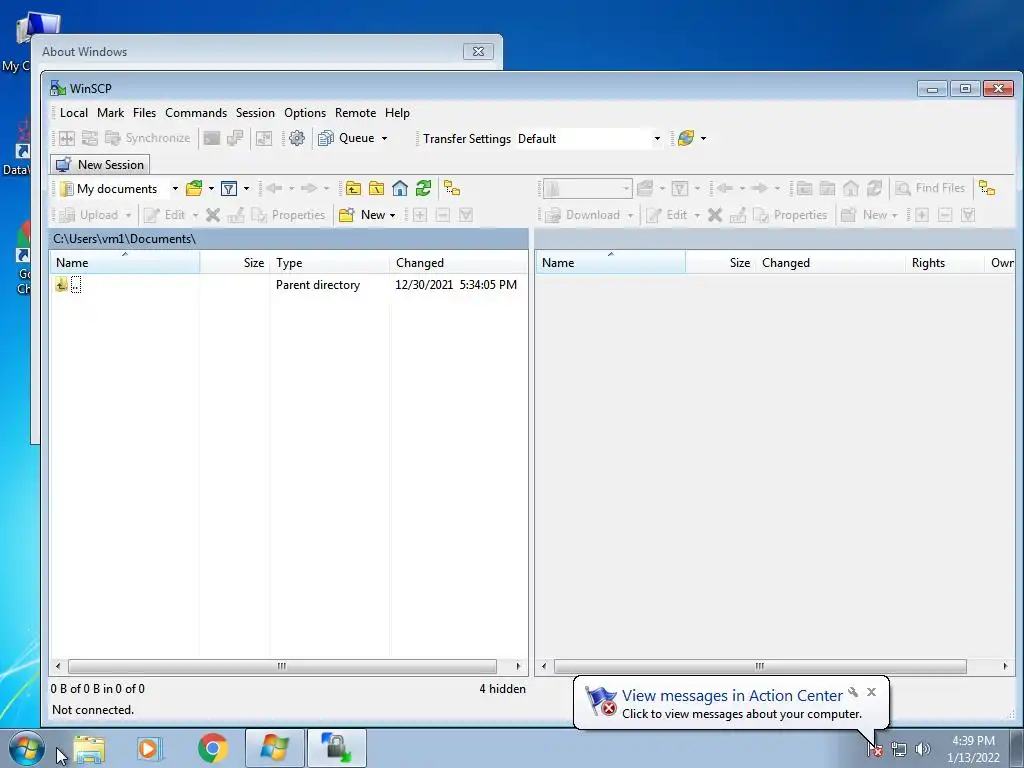The image size is (1024, 768).
Task: Click the local Open Directory folder icon
Action: pyautogui.click(x=194, y=189)
